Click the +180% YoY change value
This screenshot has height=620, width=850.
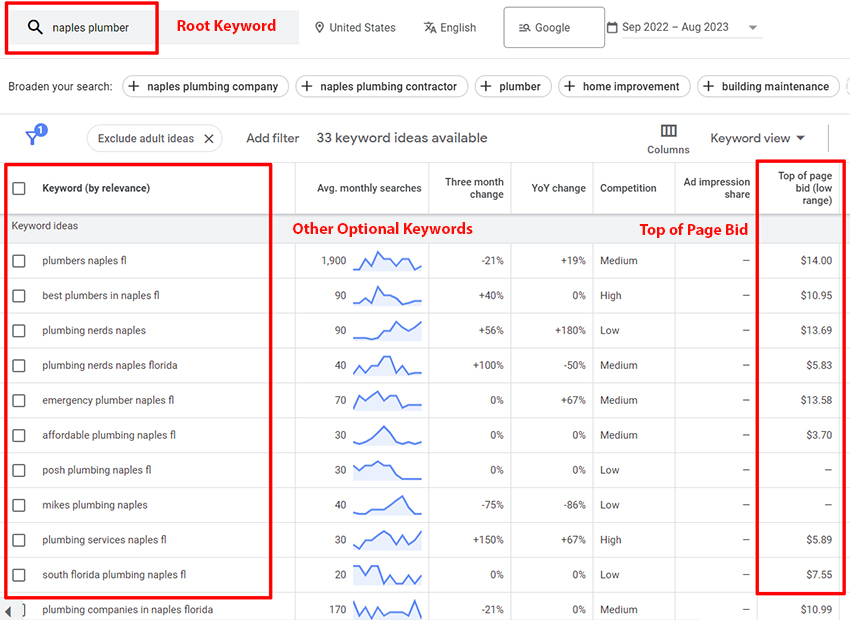tap(570, 331)
